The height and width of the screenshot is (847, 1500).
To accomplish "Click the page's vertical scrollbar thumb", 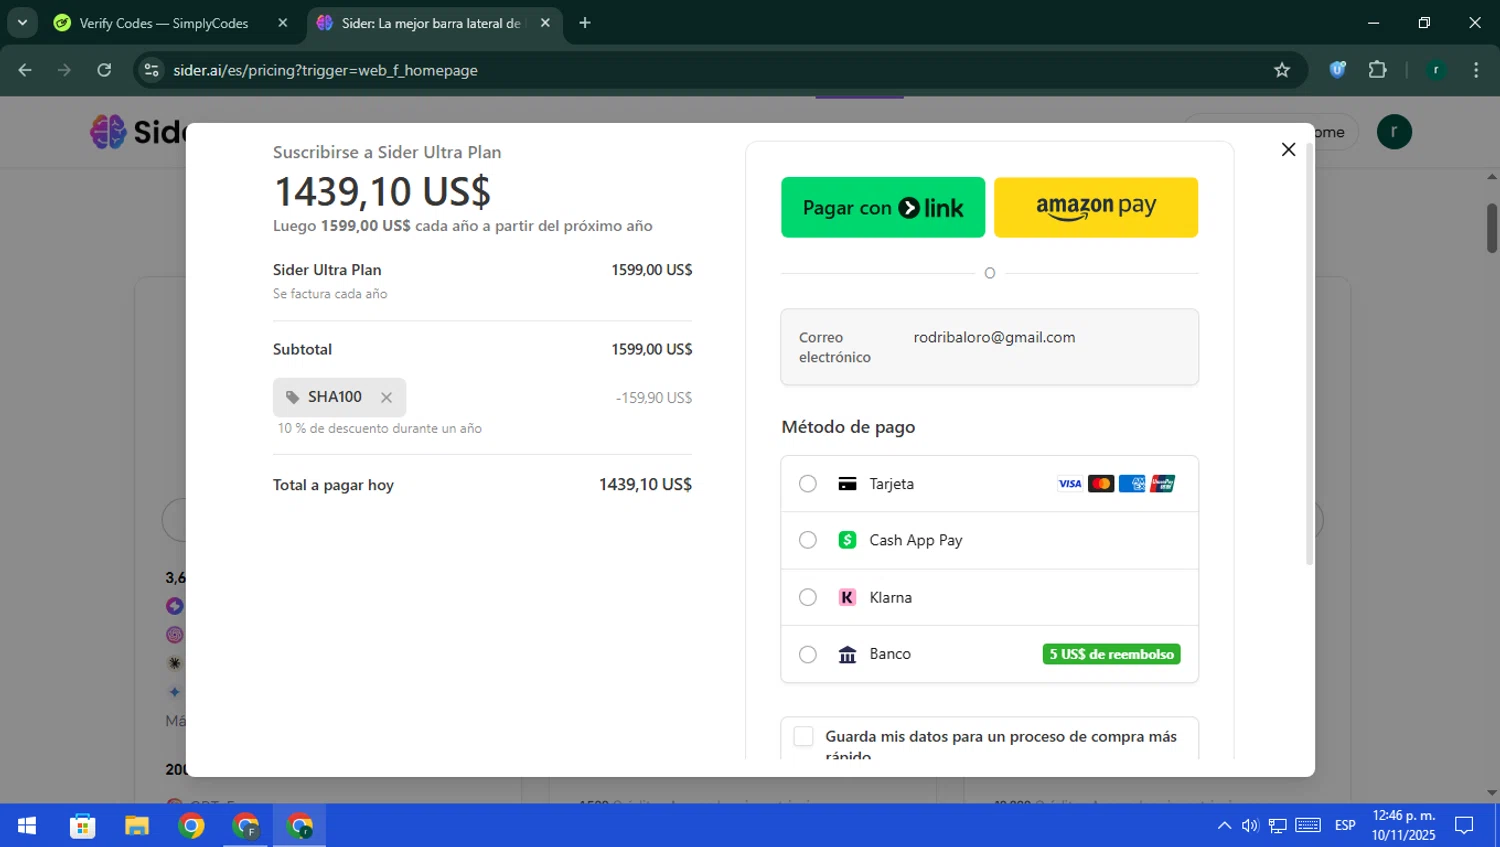I will [1492, 228].
